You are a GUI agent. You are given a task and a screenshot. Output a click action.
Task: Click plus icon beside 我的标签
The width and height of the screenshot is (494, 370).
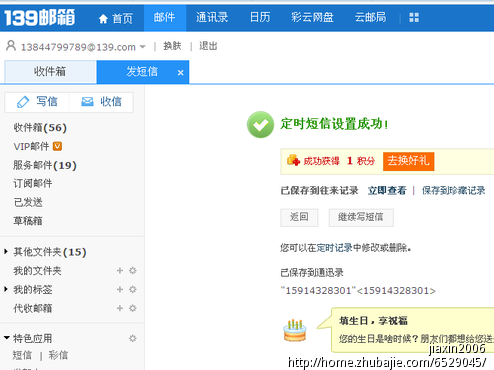[120, 289]
